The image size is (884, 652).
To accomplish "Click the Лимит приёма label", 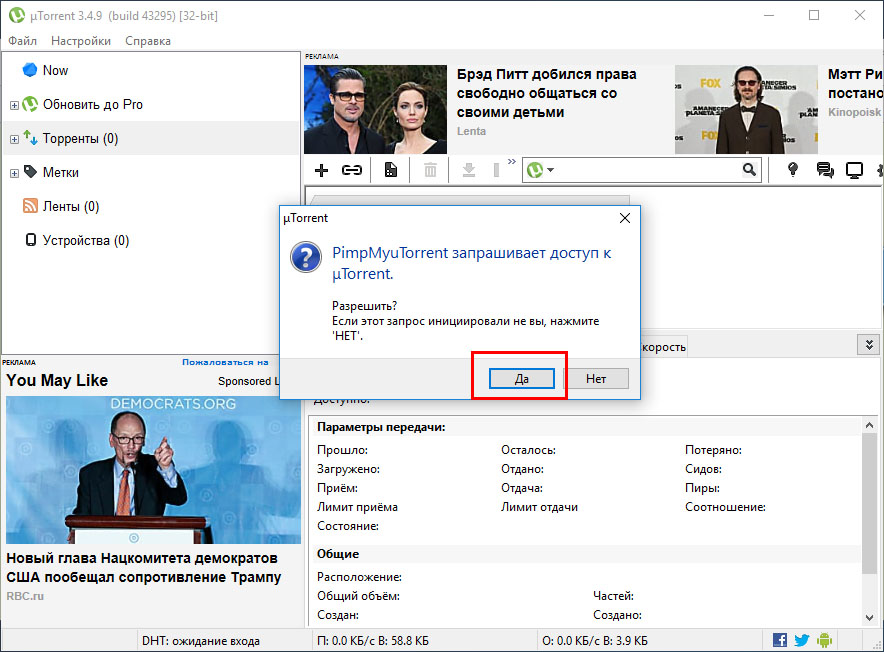I will tap(357, 507).
